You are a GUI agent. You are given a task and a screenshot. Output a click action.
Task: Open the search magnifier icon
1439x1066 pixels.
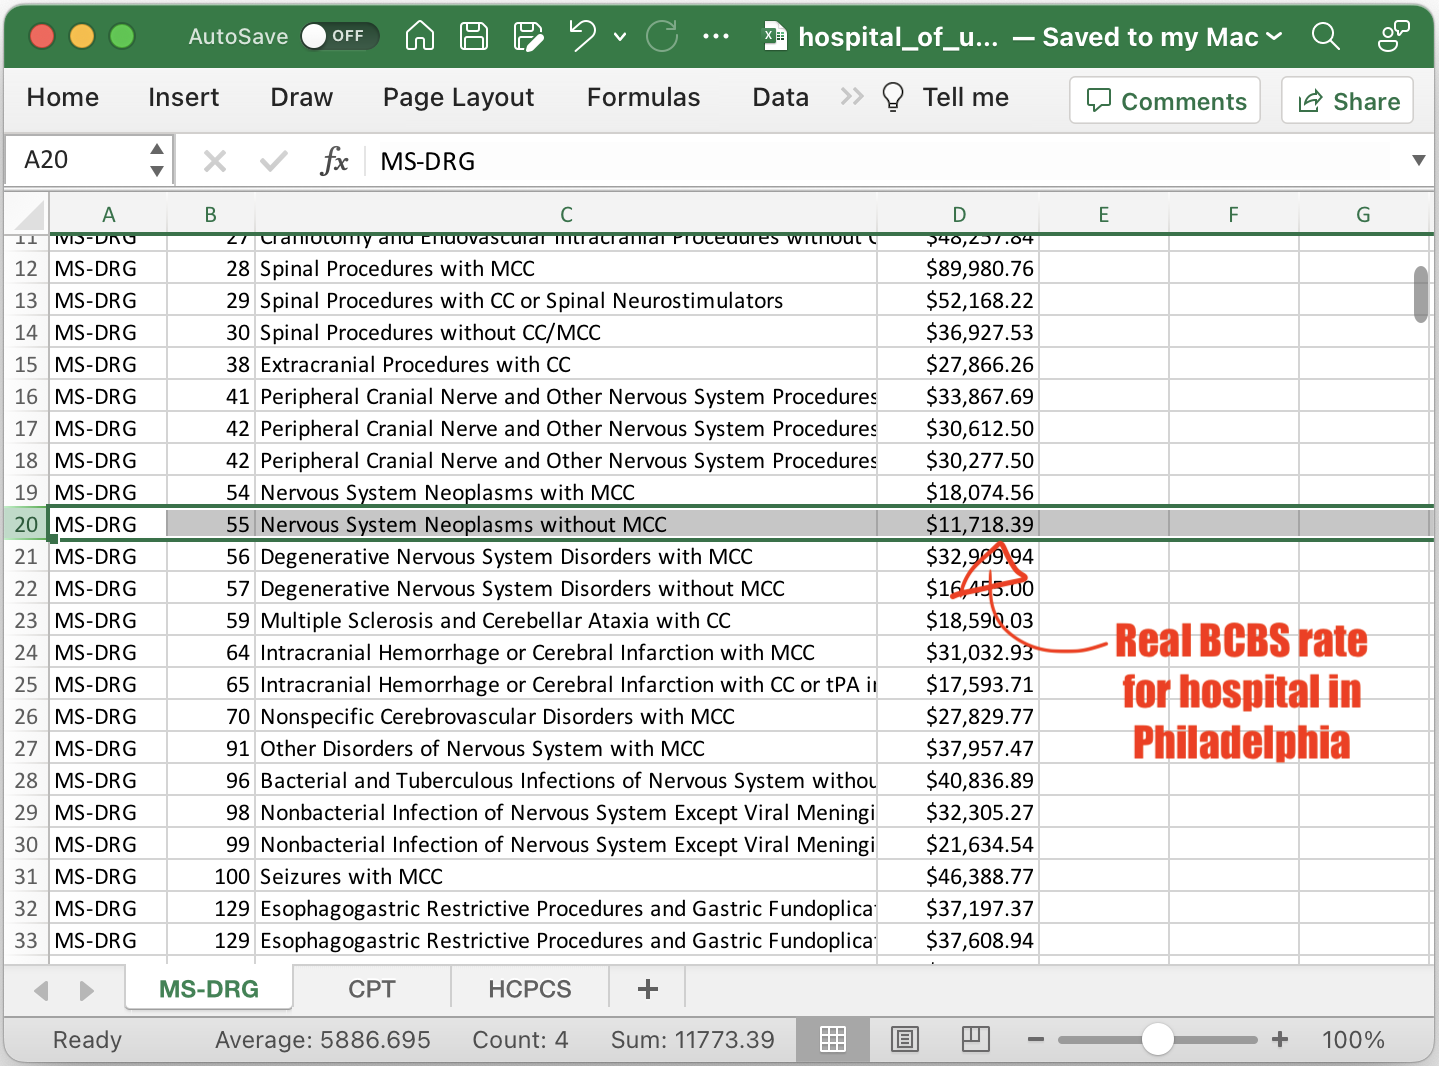pyautogui.click(x=1325, y=36)
